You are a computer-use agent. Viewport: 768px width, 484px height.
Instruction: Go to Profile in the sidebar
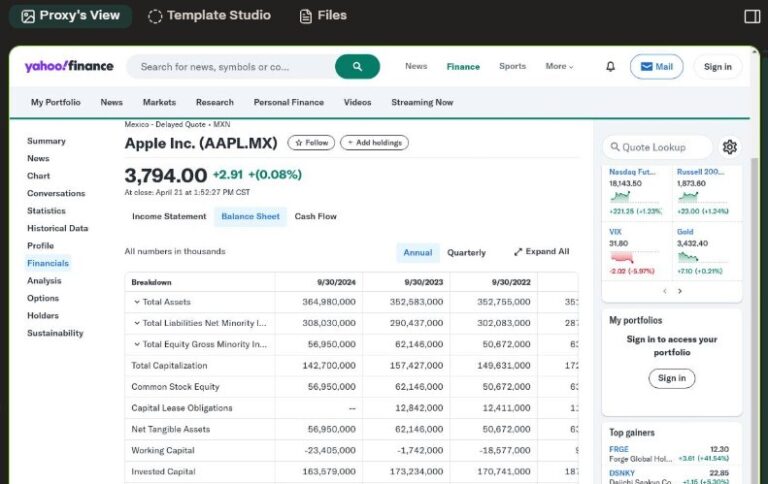[x=40, y=246]
